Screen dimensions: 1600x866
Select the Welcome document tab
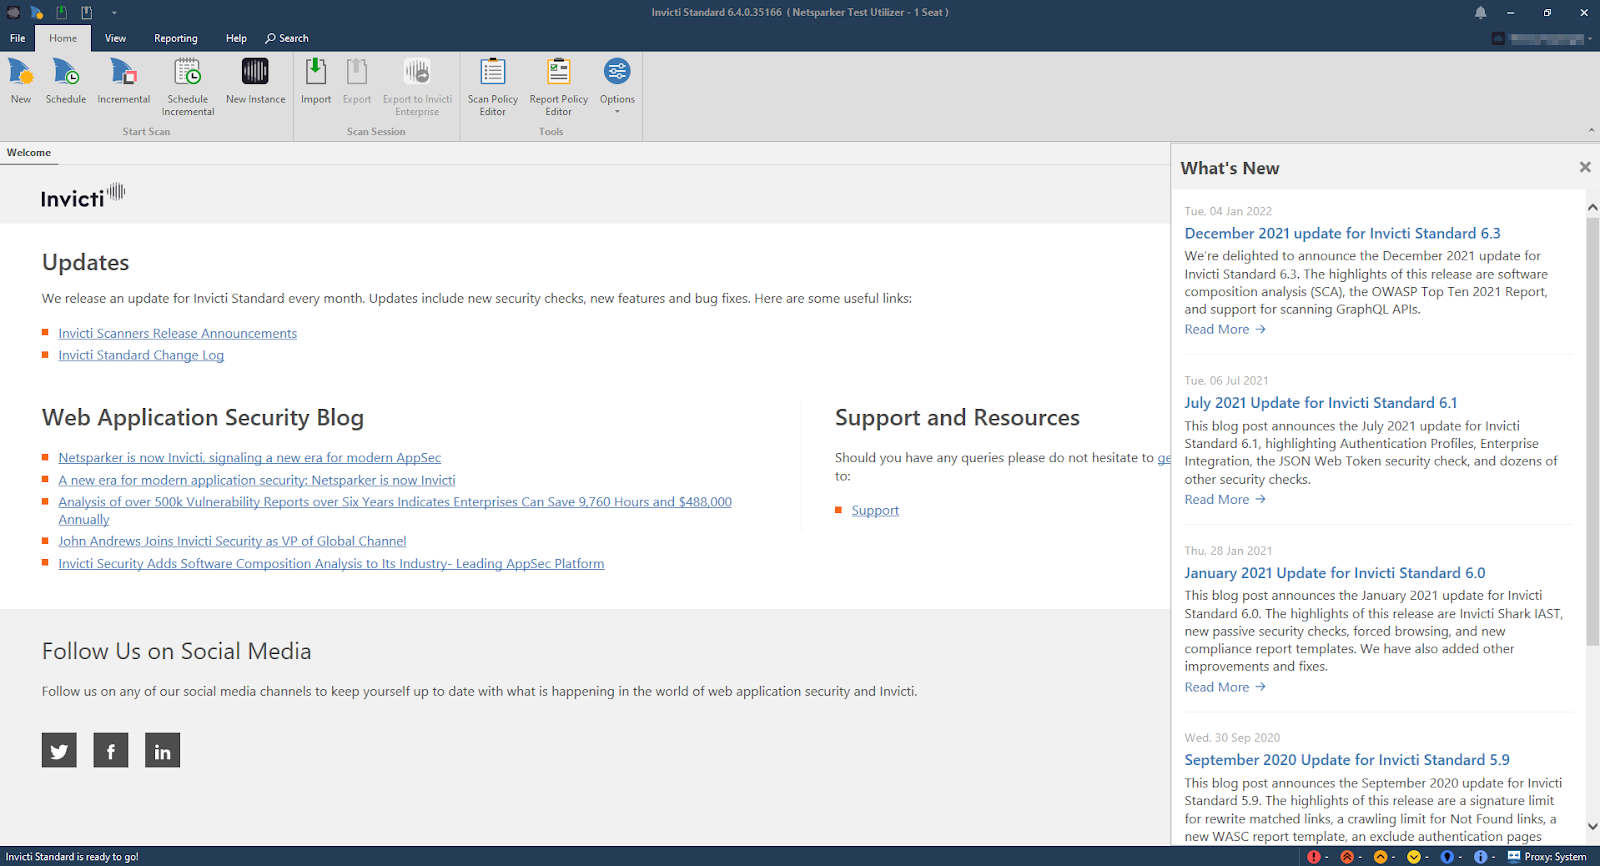(x=29, y=153)
